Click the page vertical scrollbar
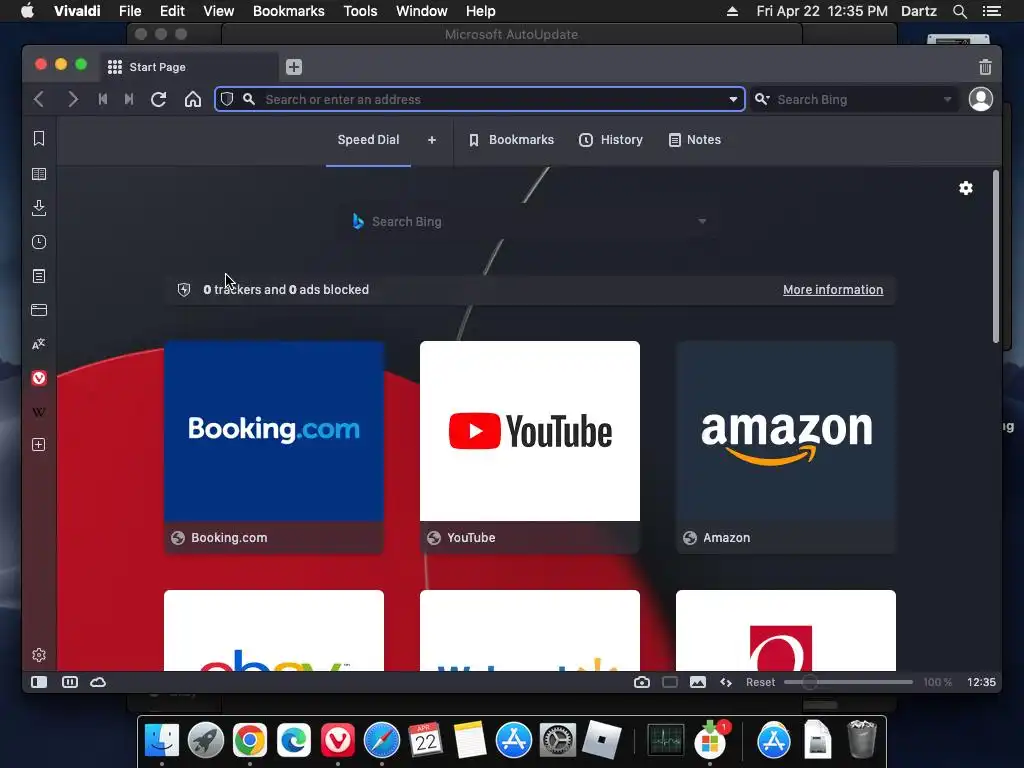This screenshot has height=768, width=1024. pos(996,257)
